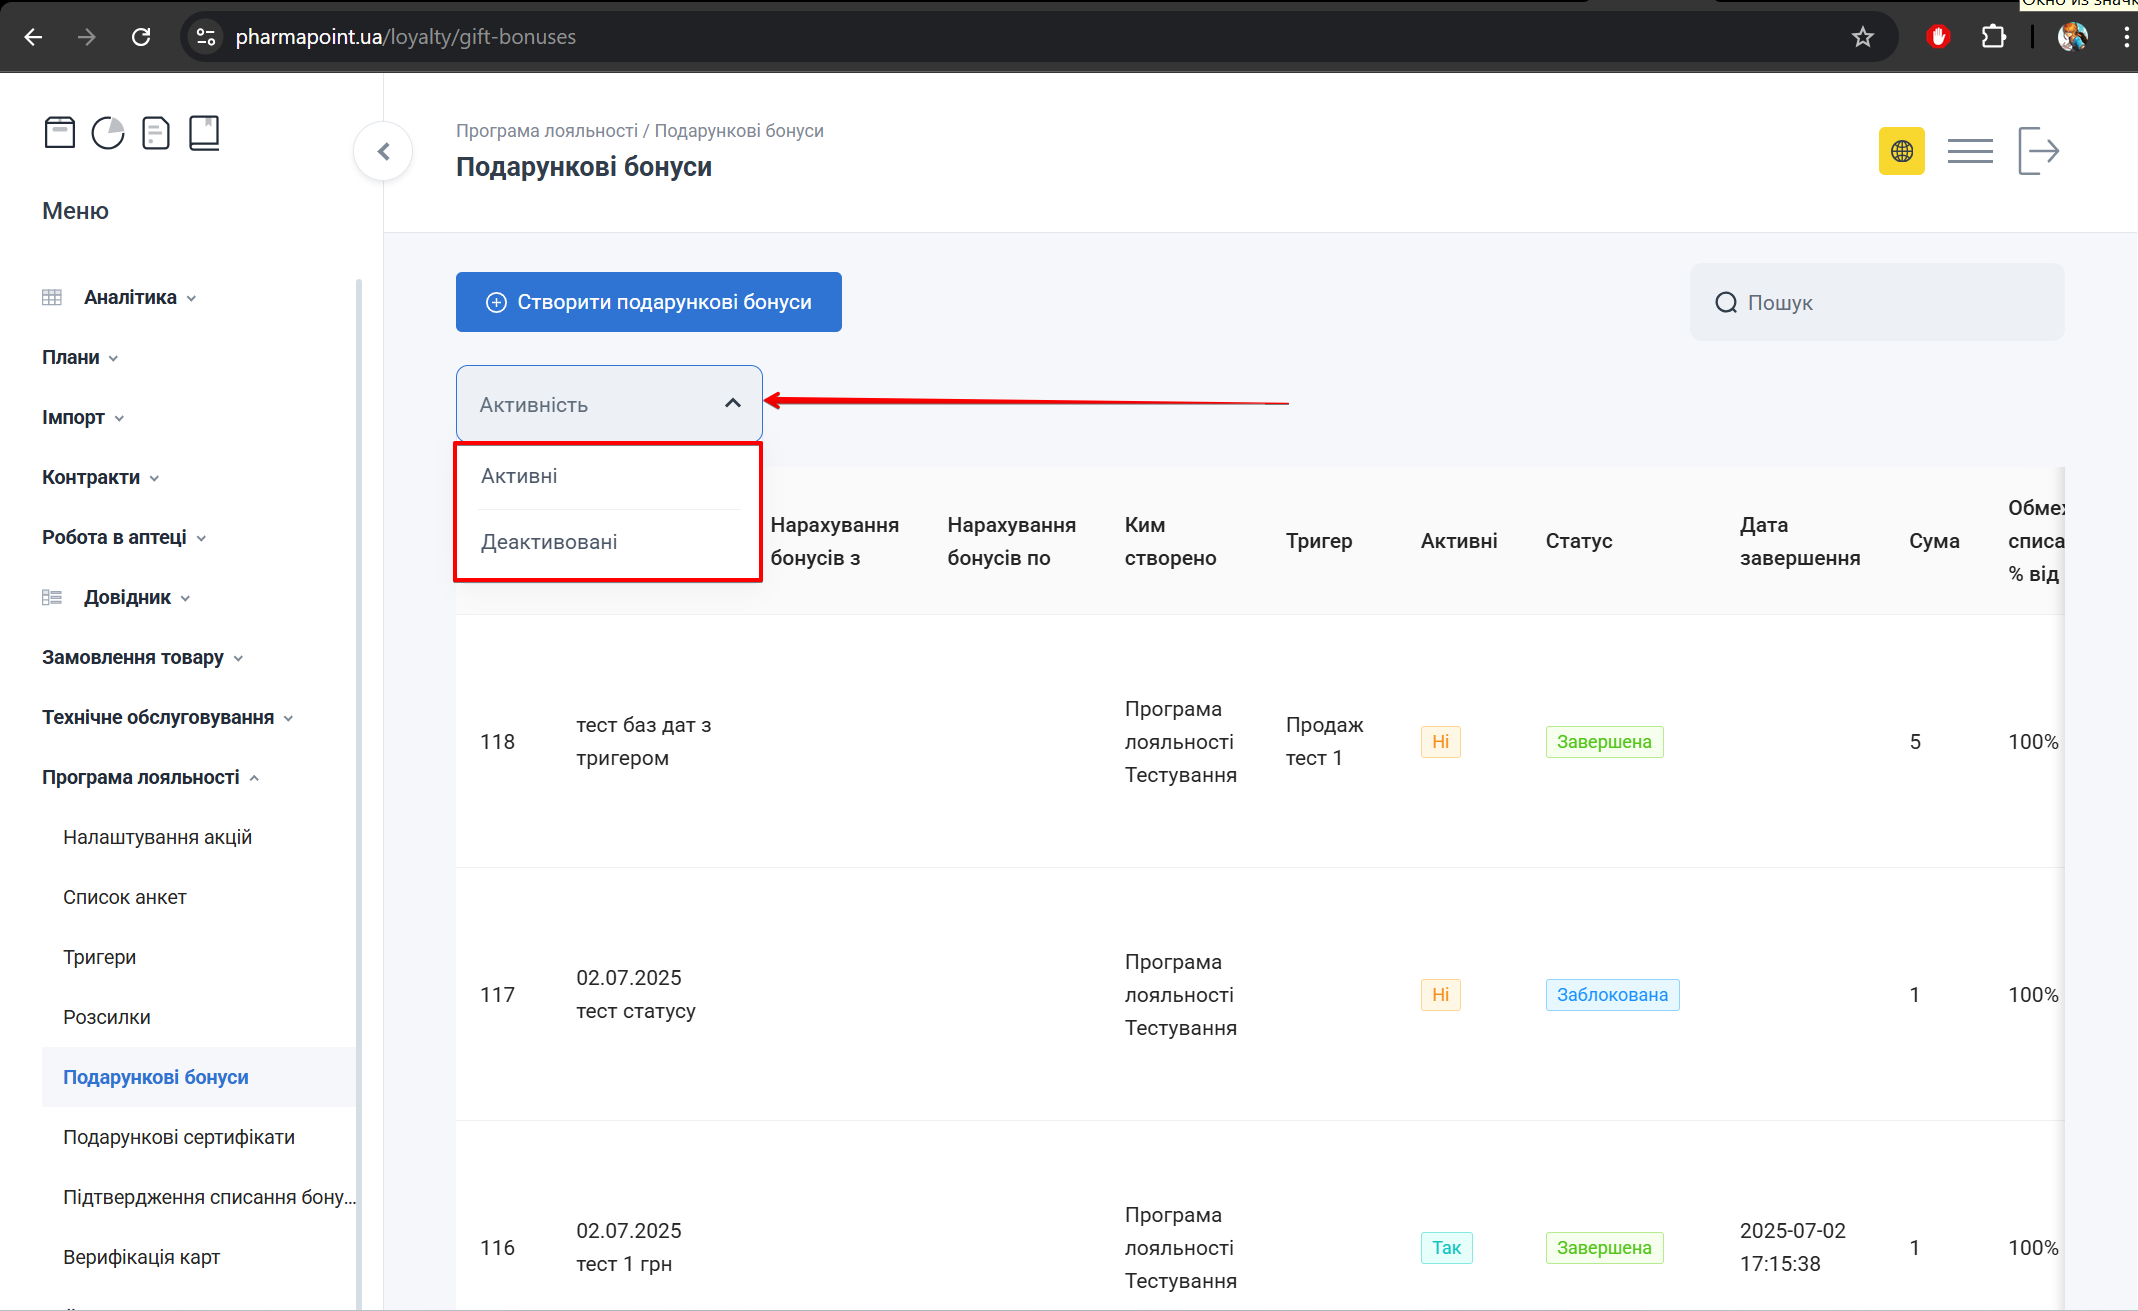This screenshot has width=2138, height=1311.
Task: Open browser extensions puzzle icon
Action: (x=1993, y=37)
